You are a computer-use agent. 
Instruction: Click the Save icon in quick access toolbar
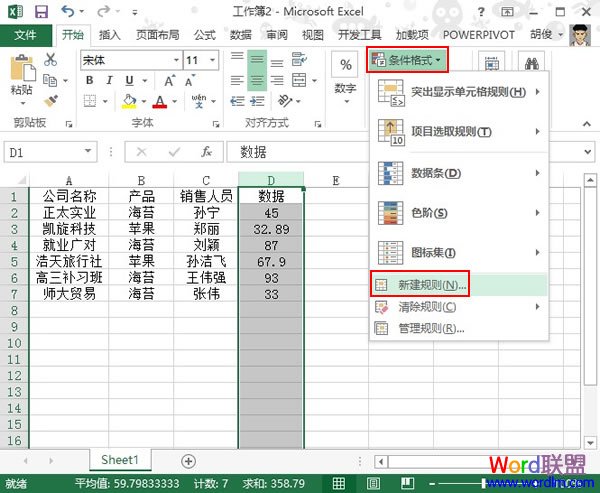(41, 11)
